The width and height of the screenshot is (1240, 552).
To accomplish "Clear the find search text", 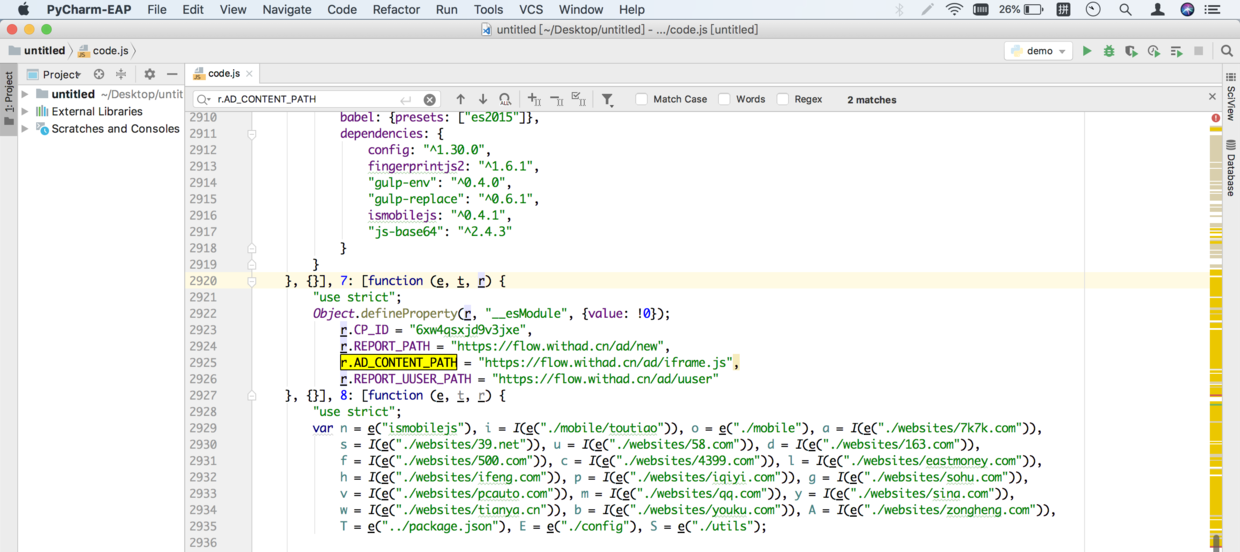I will (x=429, y=99).
